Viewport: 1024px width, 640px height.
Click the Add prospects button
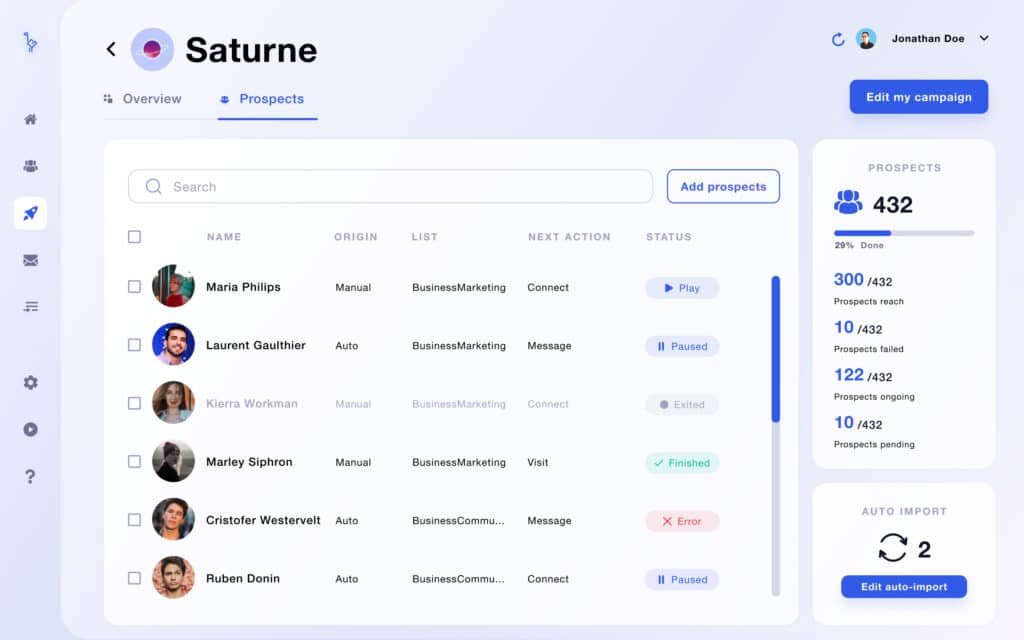[723, 186]
